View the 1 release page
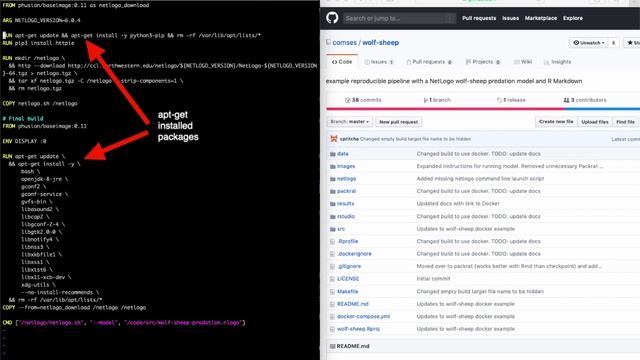Viewport: 640px width, 360px height. [511, 100]
